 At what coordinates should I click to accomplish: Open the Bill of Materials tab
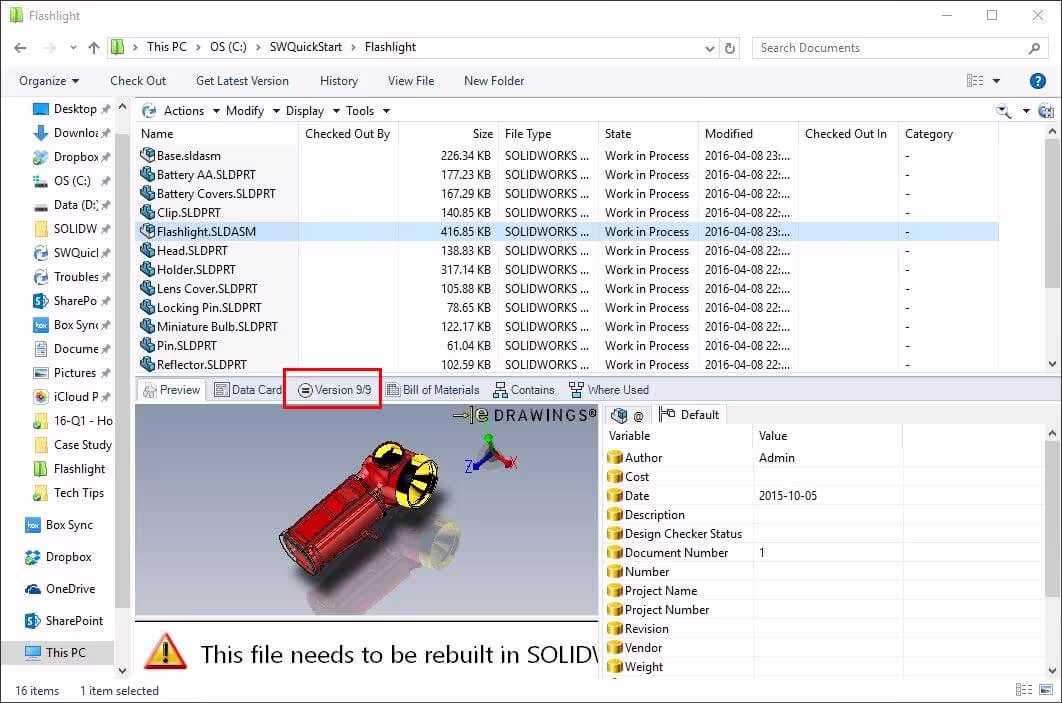(x=432, y=390)
